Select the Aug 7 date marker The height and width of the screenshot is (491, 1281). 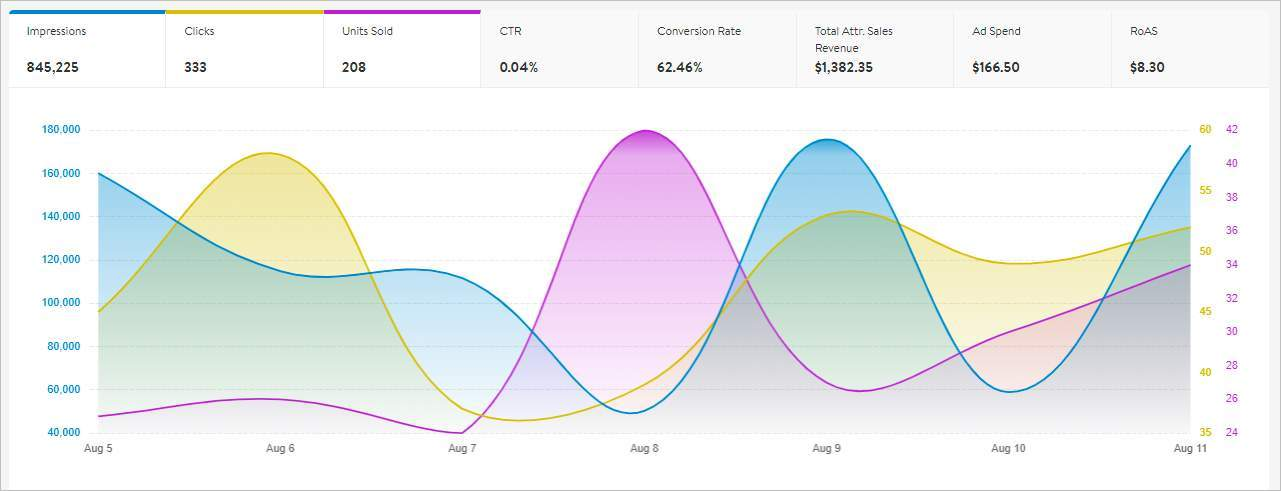(462, 449)
